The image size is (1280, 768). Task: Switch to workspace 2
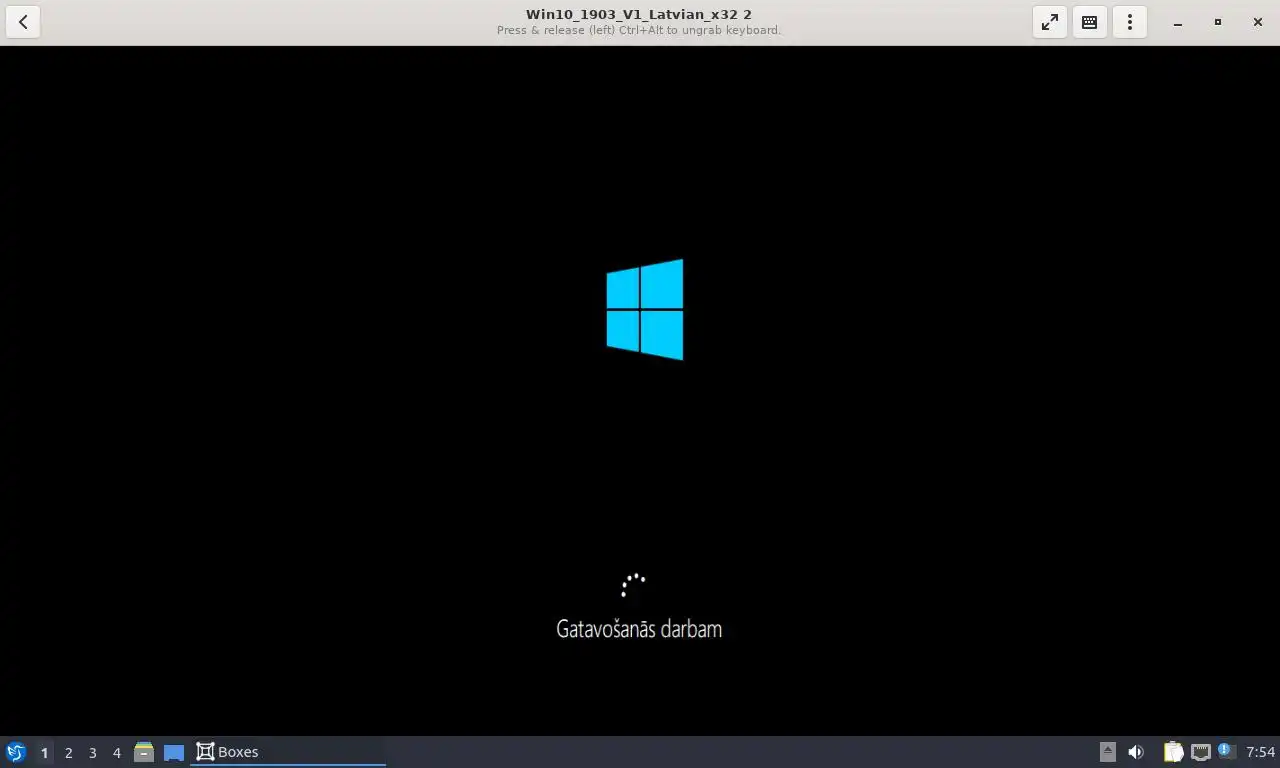[x=68, y=752]
